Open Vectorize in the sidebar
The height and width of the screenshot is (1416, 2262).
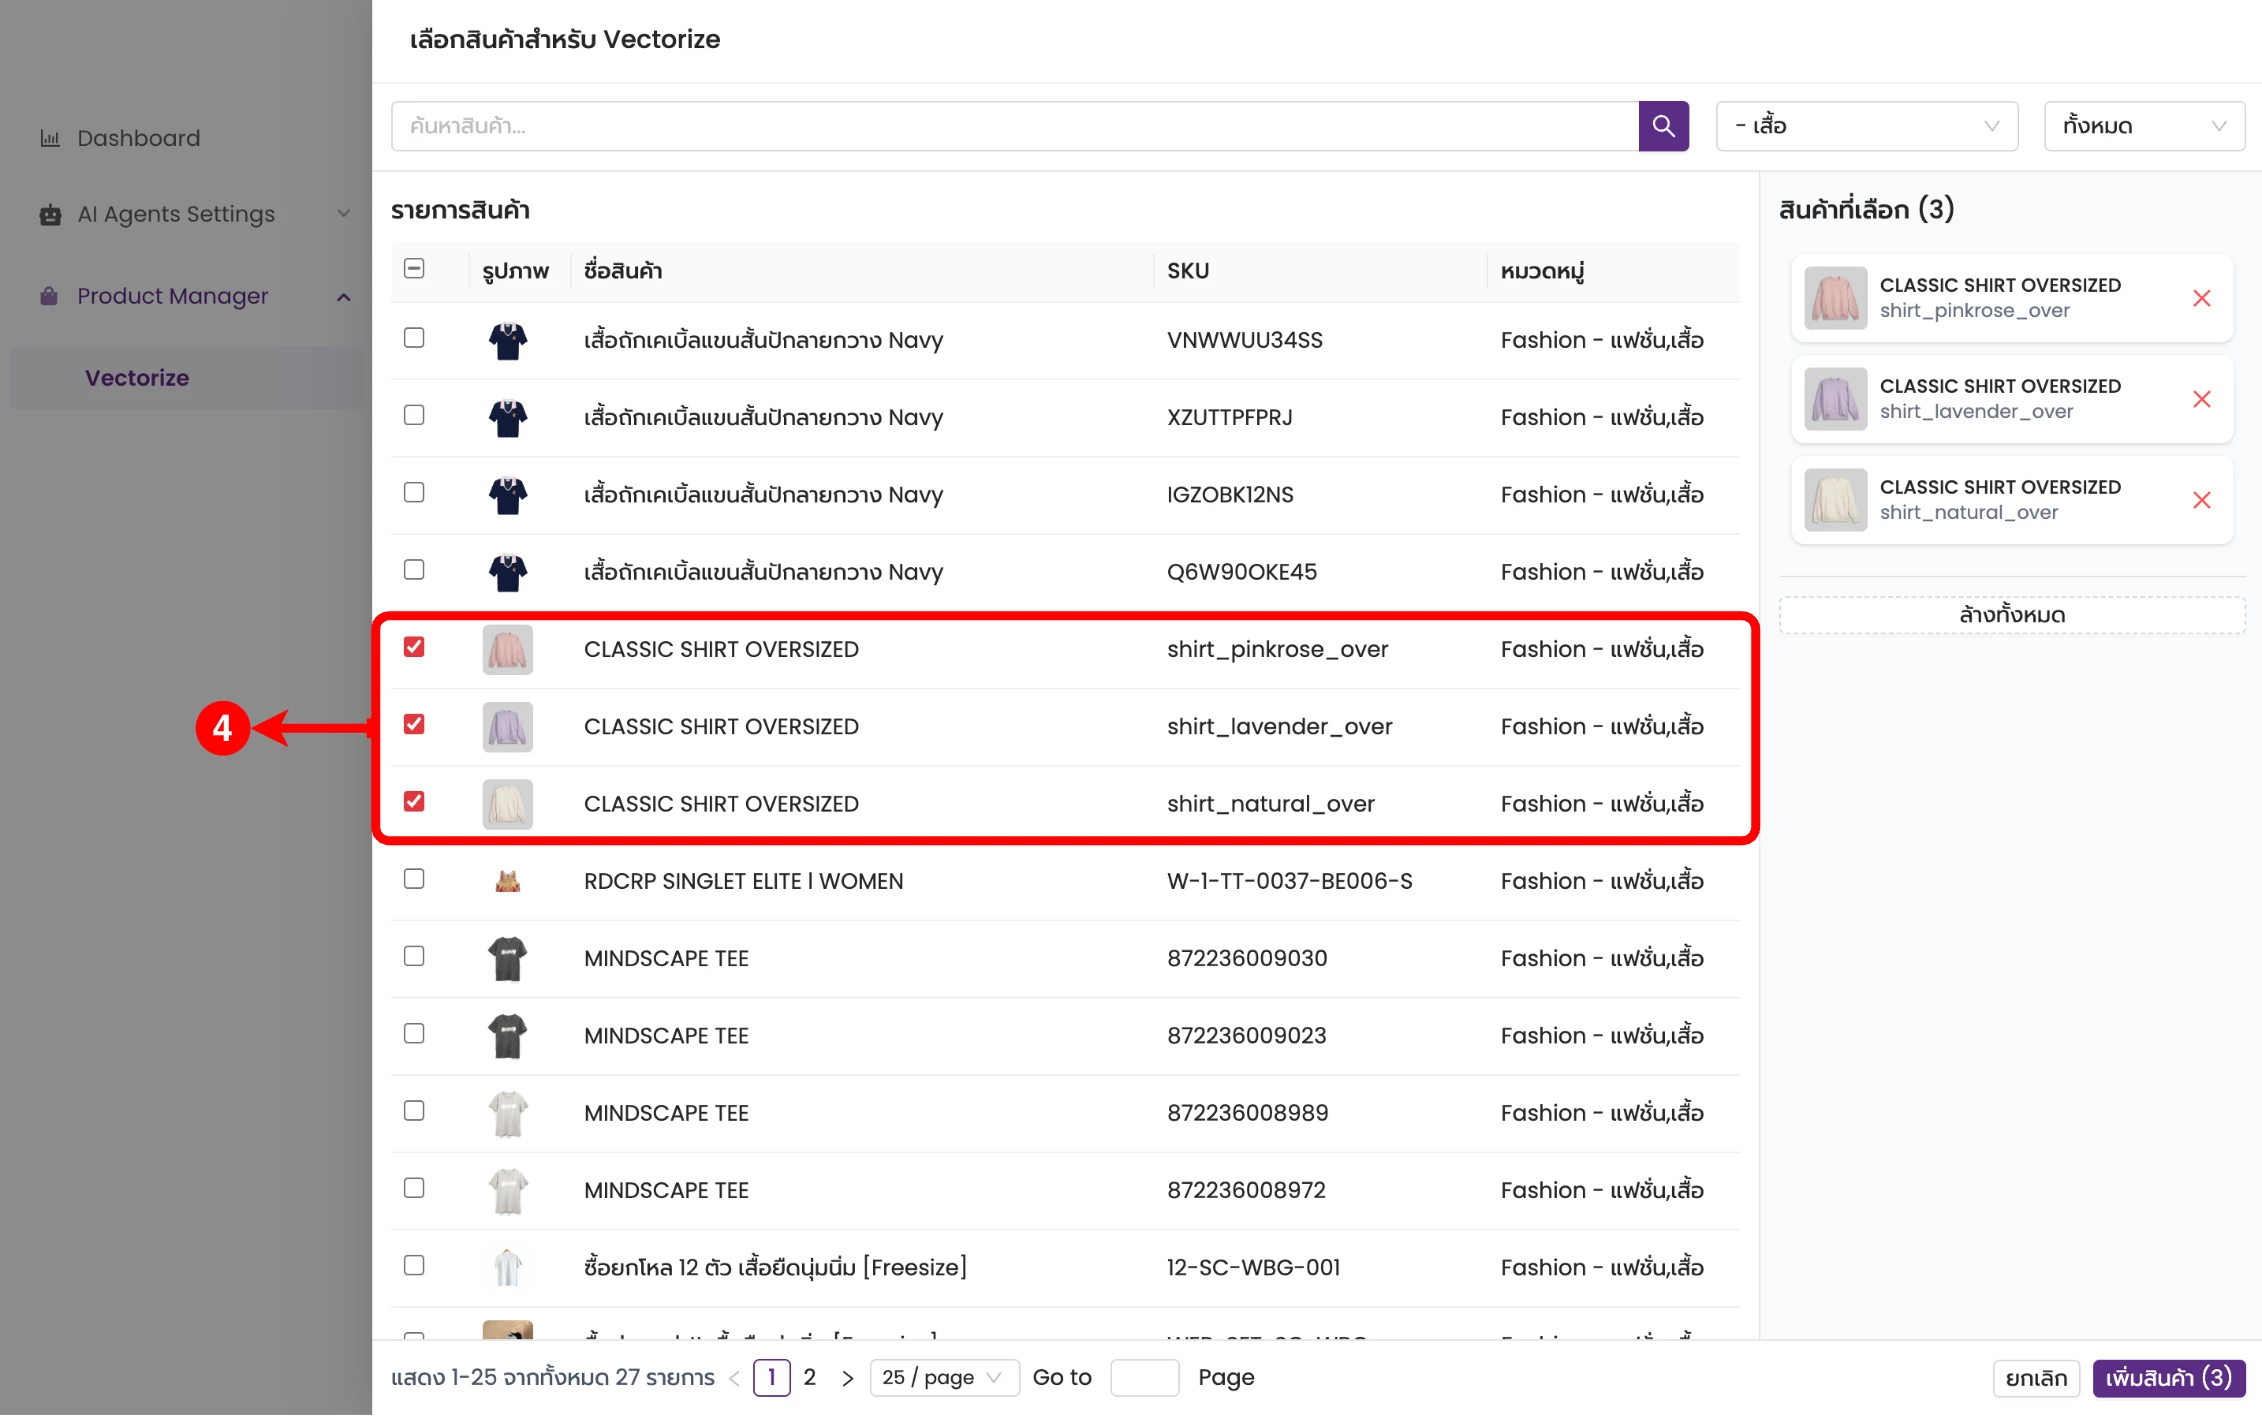(137, 378)
